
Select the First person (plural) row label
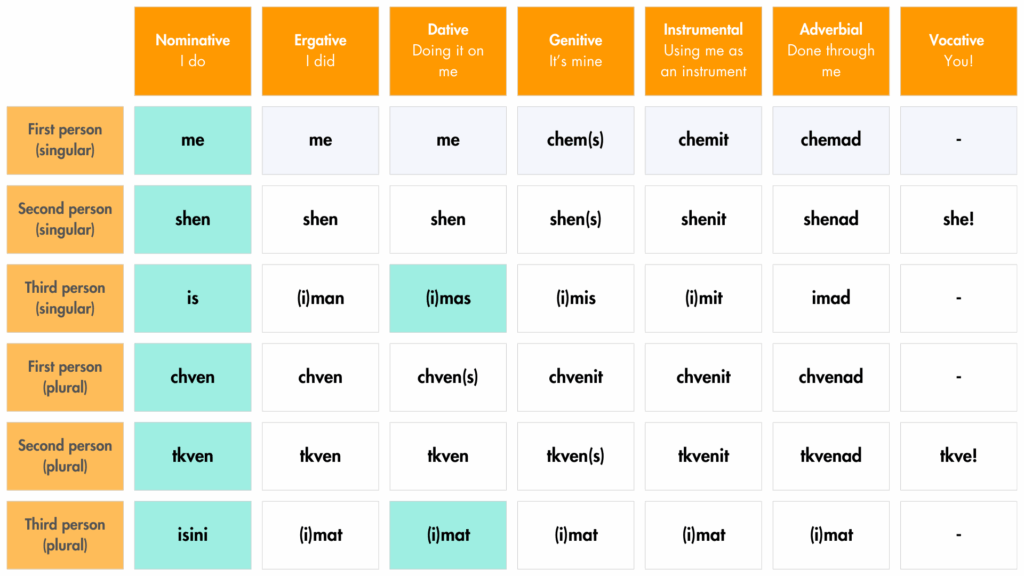click(x=65, y=377)
